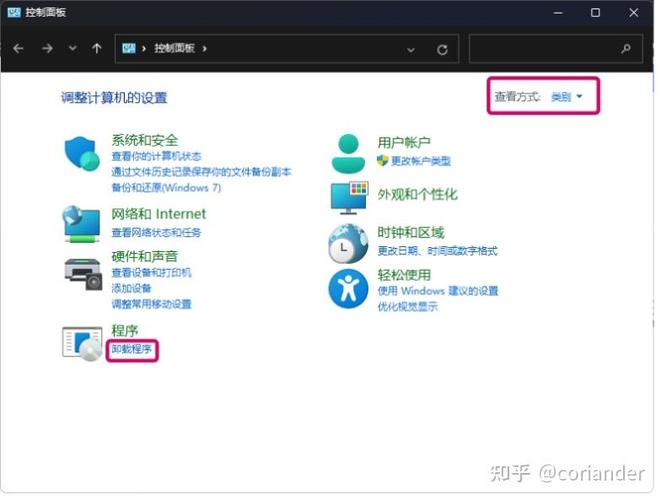Open 轻松使用 category
Viewport: 661px width, 500px height.
pyautogui.click(x=404, y=275)
